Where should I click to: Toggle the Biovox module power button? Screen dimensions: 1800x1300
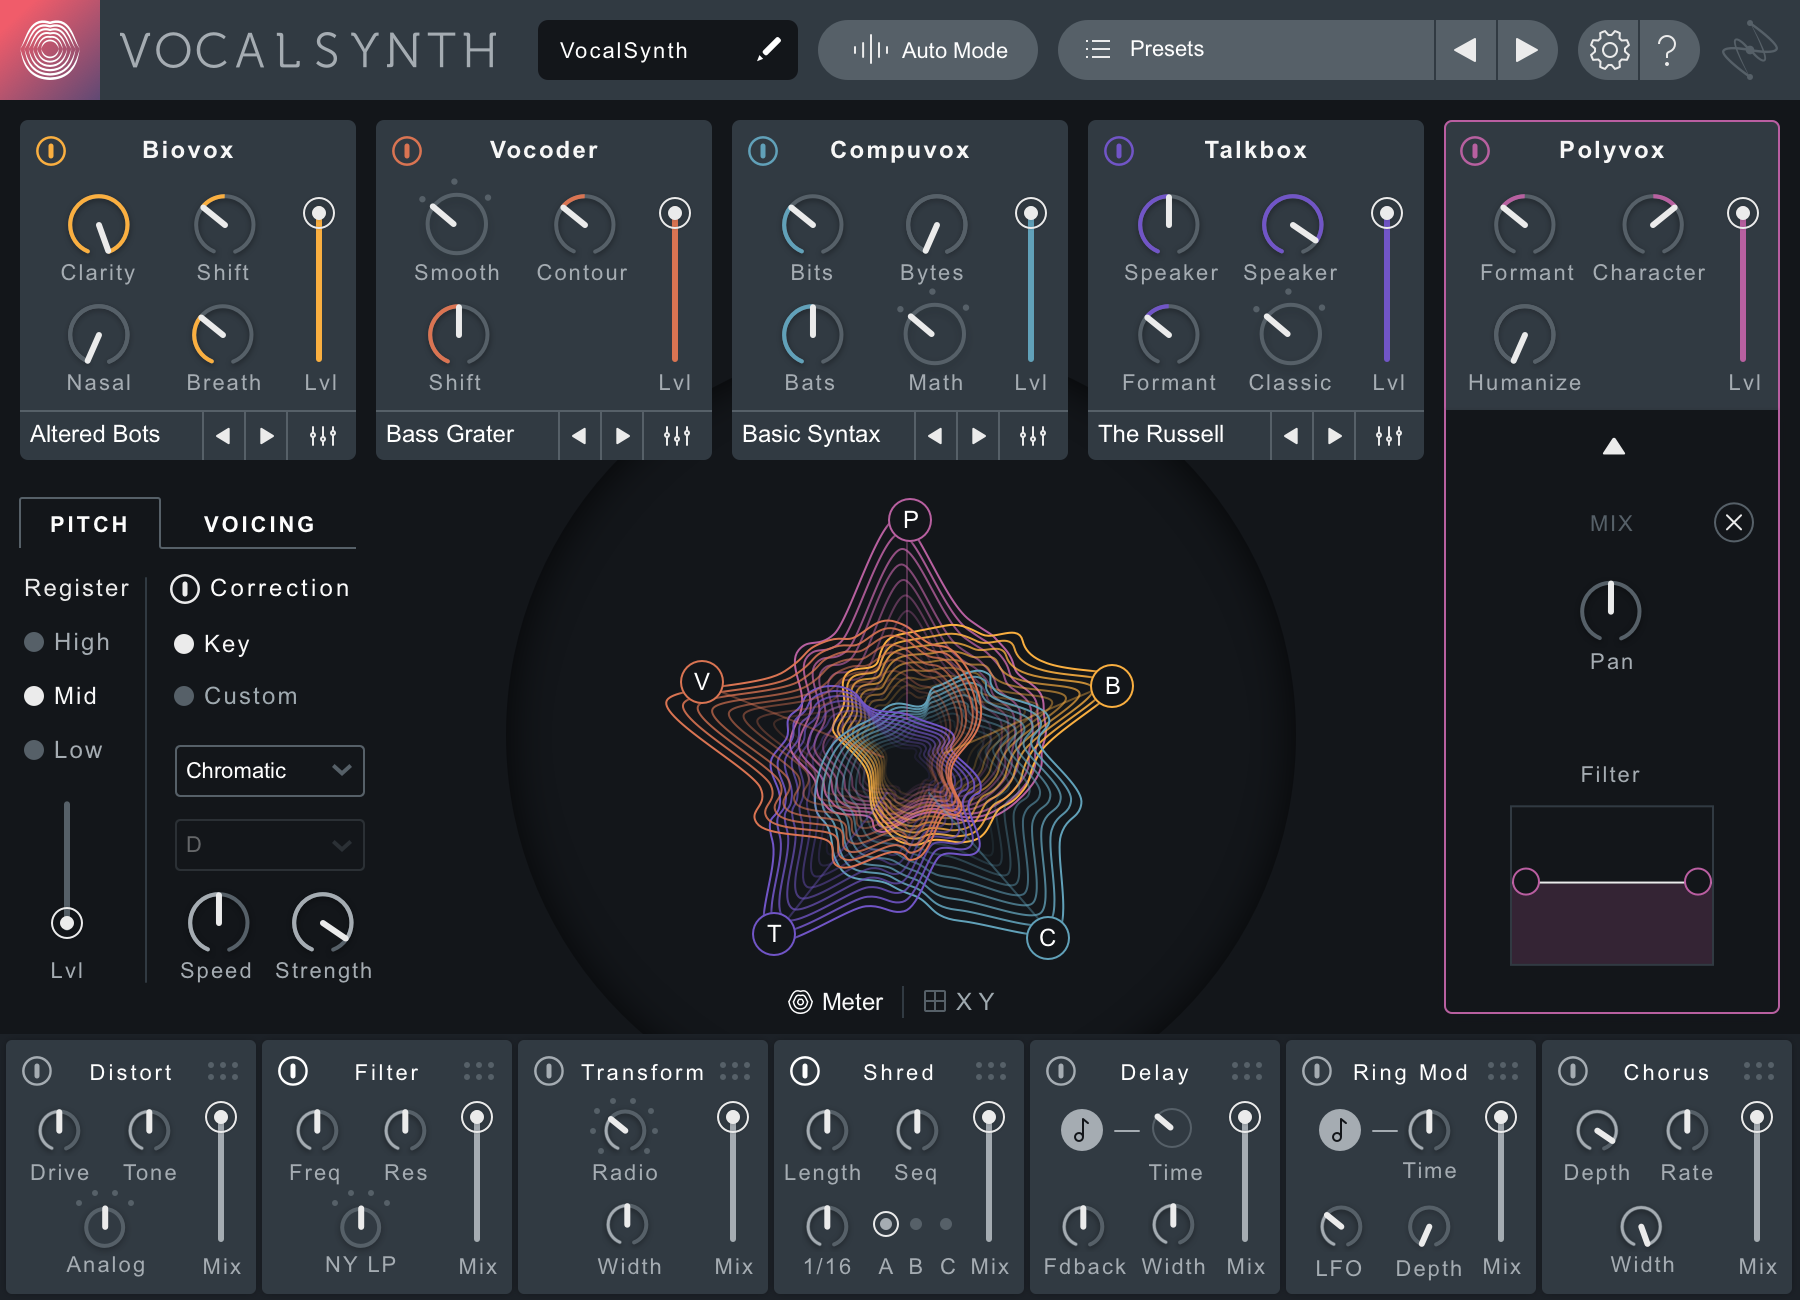50,152
